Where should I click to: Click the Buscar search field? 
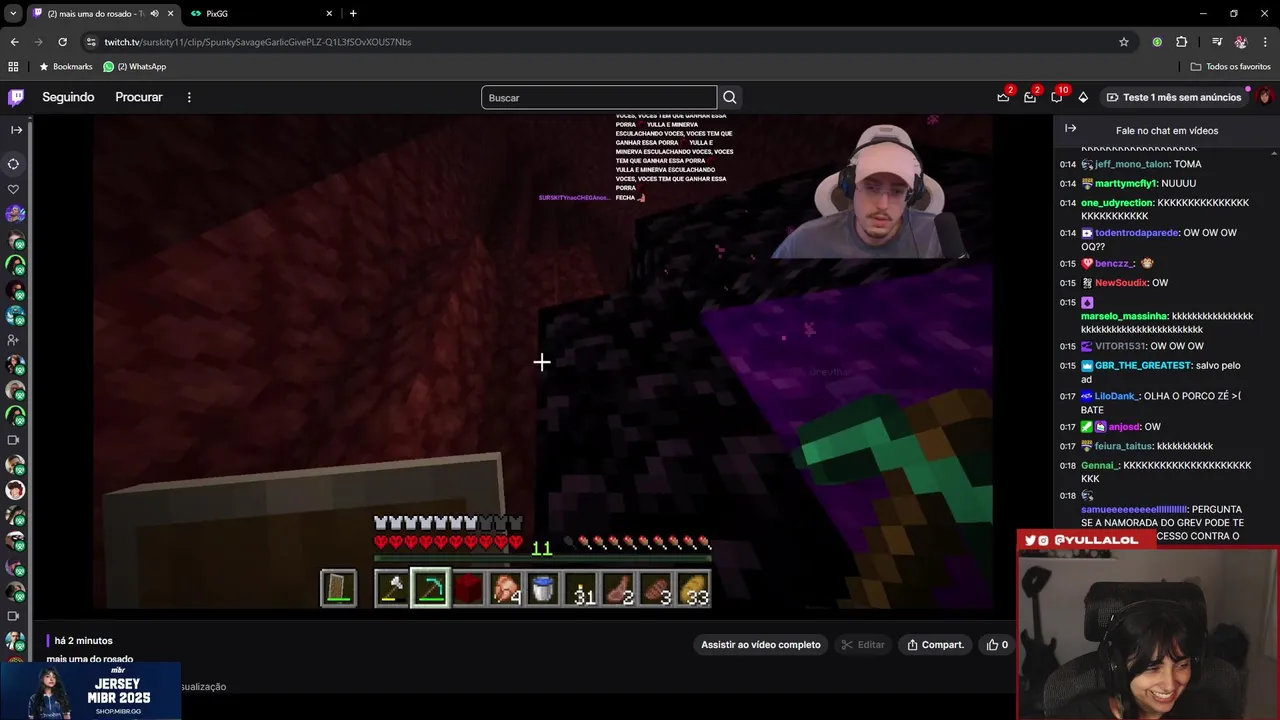[599, 97]
